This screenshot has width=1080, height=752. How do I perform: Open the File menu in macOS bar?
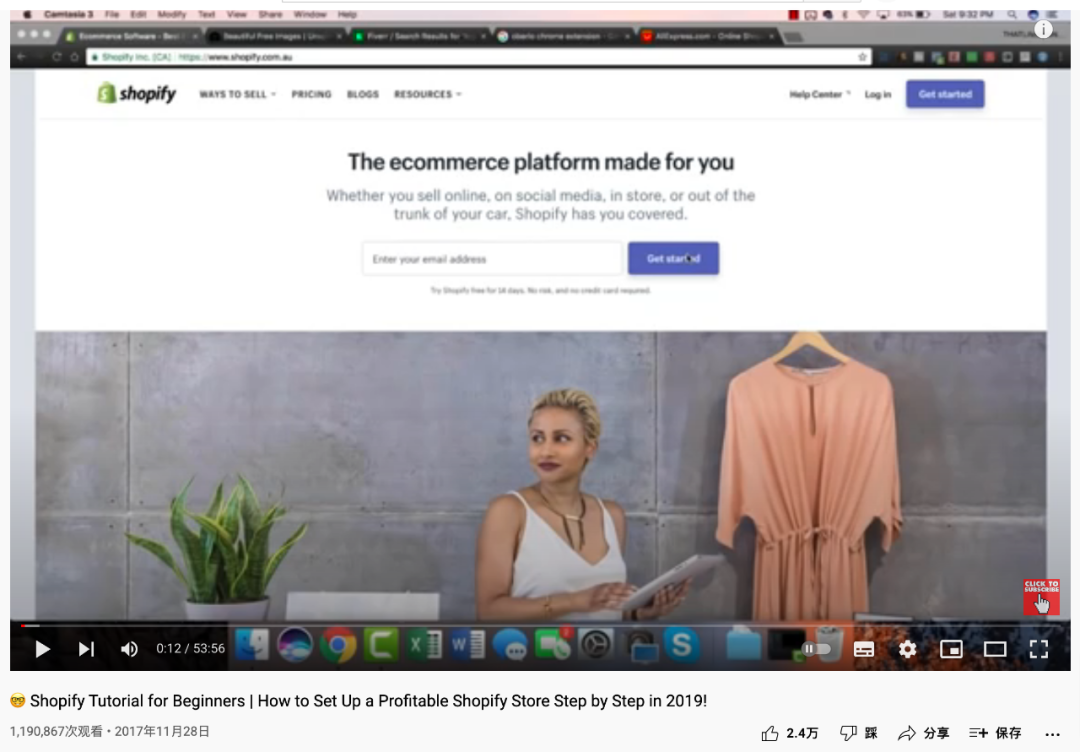coord(112,14)
